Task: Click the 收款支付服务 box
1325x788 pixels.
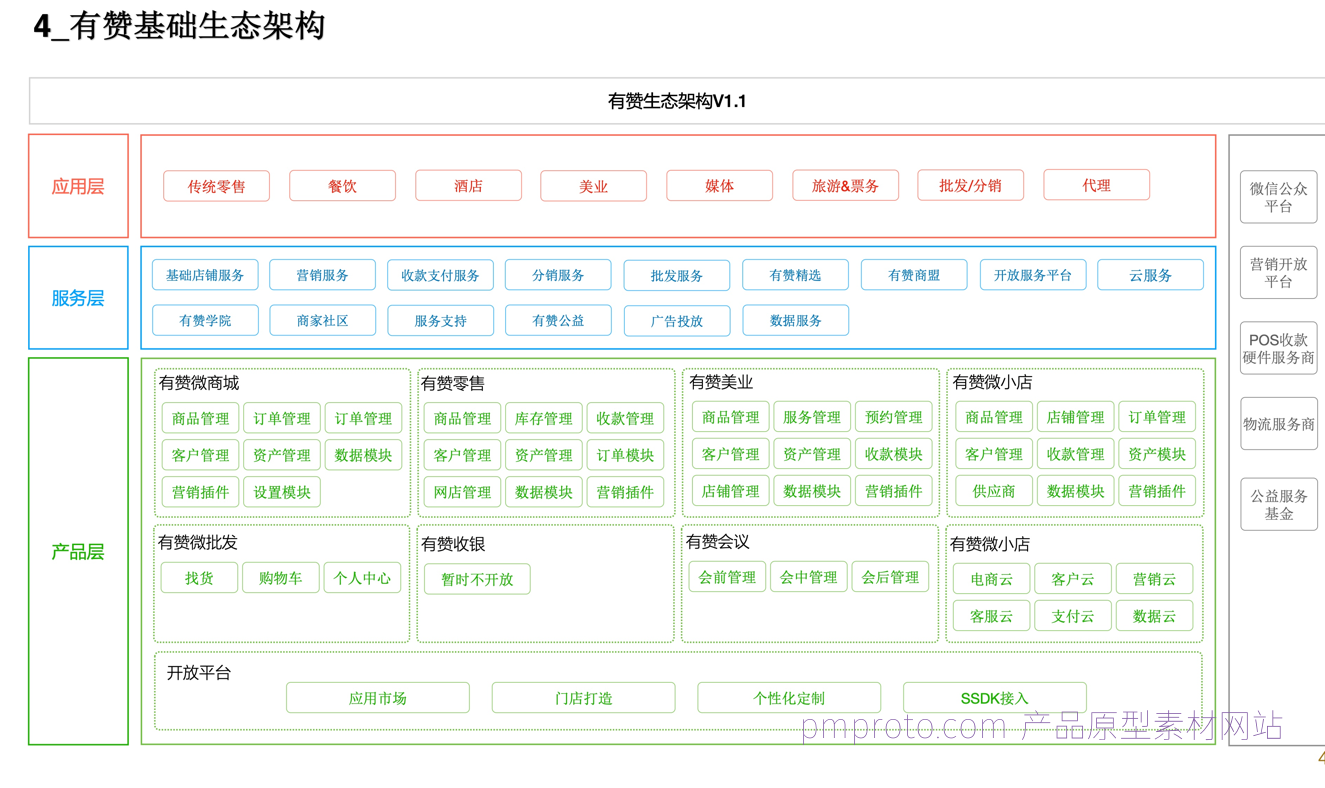Action: click(440, 275)
